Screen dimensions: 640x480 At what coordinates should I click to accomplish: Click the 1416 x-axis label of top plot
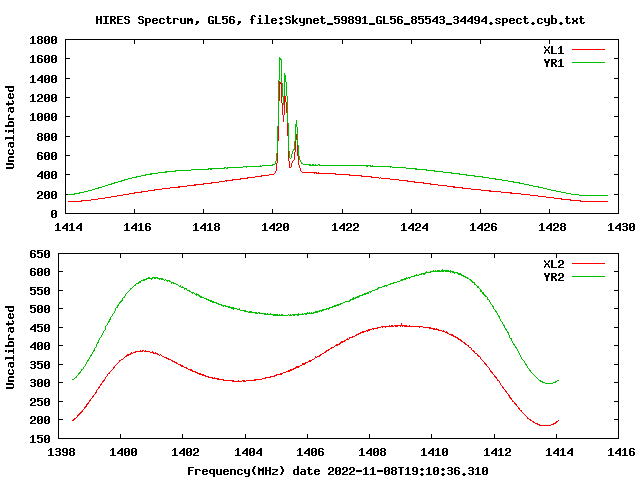click(137, 227)
